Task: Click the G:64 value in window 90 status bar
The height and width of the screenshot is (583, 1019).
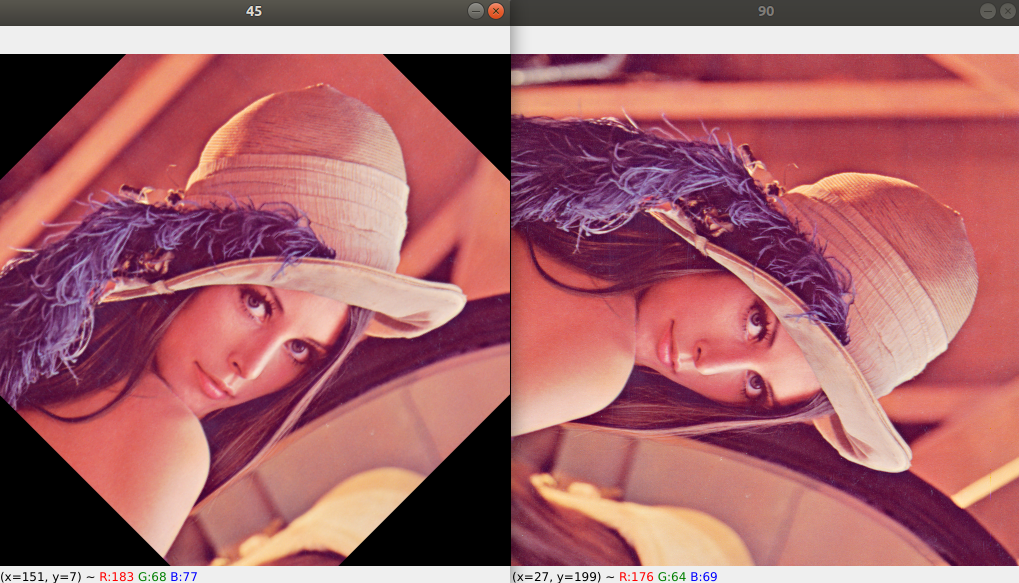Action: click(672, 577)
